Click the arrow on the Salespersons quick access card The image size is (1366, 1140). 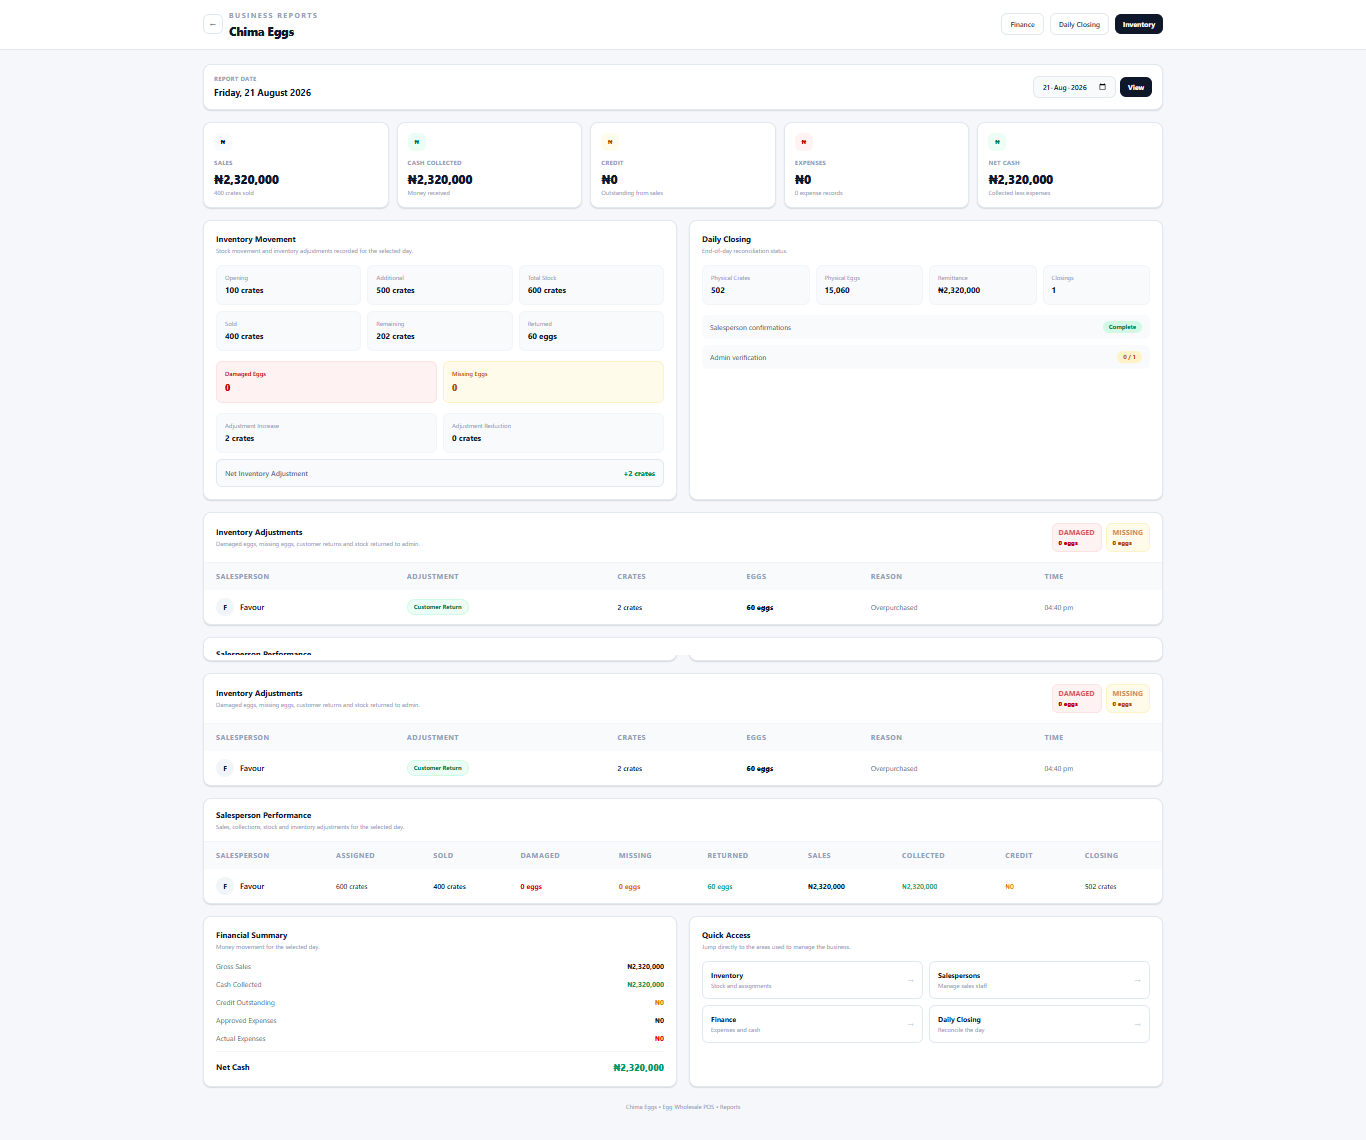[1137, 980]
